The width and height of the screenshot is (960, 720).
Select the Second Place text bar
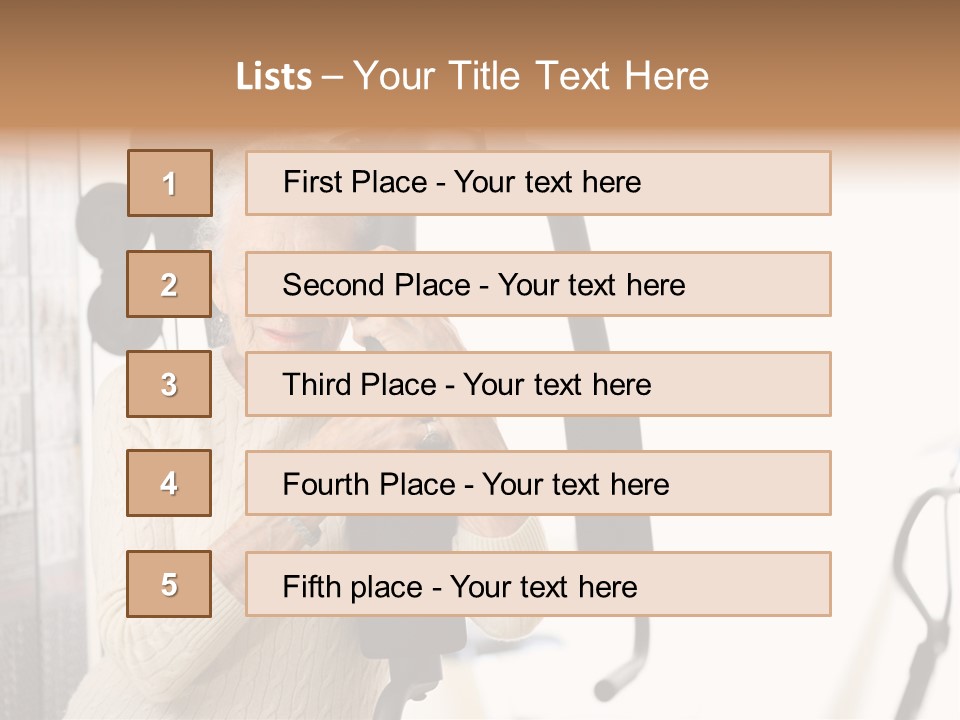(538, 284)
